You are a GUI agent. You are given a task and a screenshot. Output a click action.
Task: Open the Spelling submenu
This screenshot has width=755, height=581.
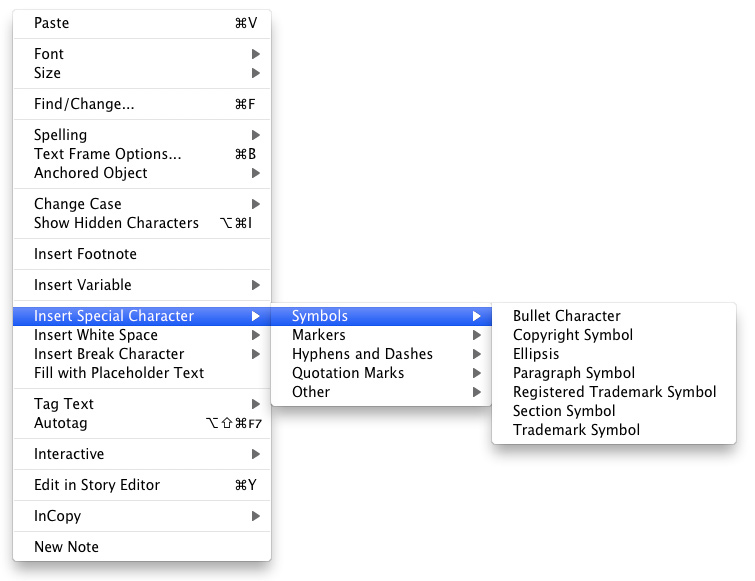(60, 135)
